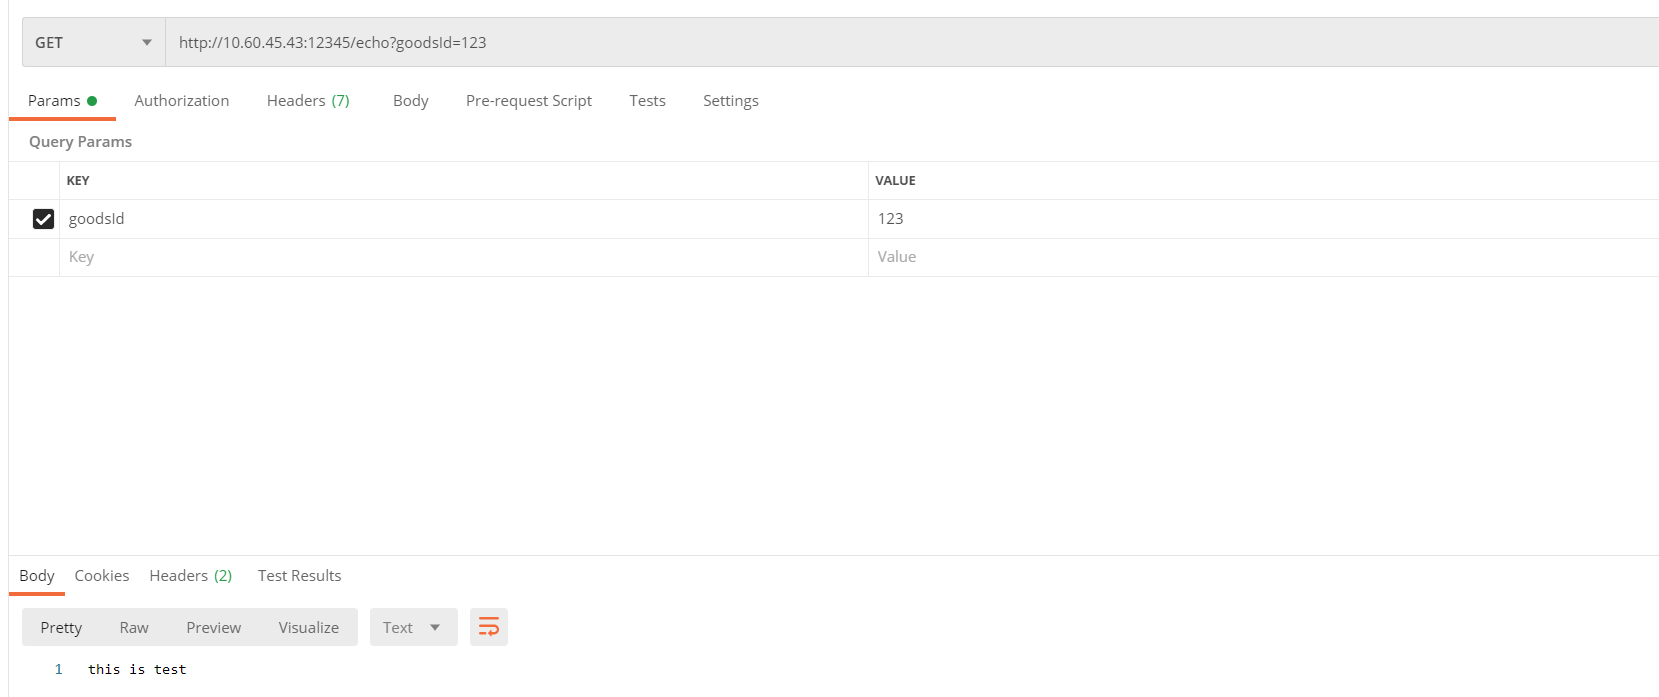Open the Test Results tab
Screen dimensions: 1659x697
299,576
